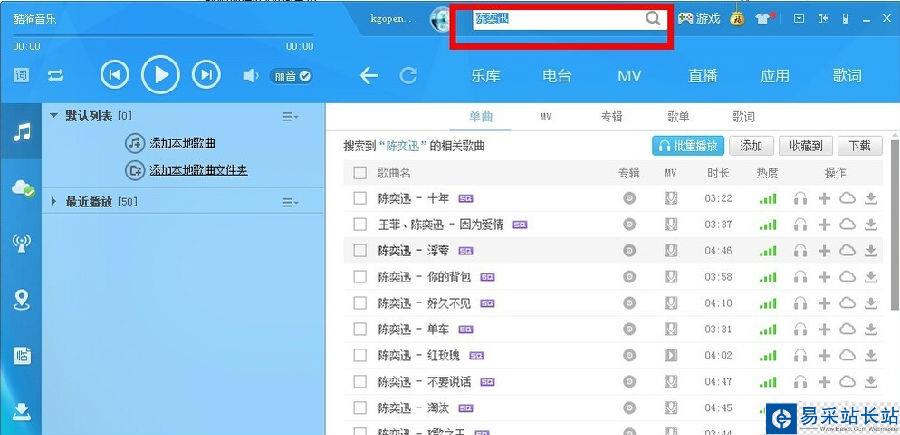Open the skin shirt icon
This screenshot has height=435, width=900.
pyautogui.click(x=762, y=18)
